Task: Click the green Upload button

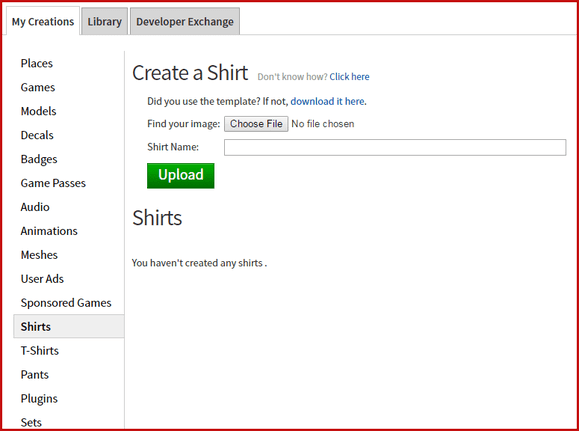Action: click(x=181, y=175)
